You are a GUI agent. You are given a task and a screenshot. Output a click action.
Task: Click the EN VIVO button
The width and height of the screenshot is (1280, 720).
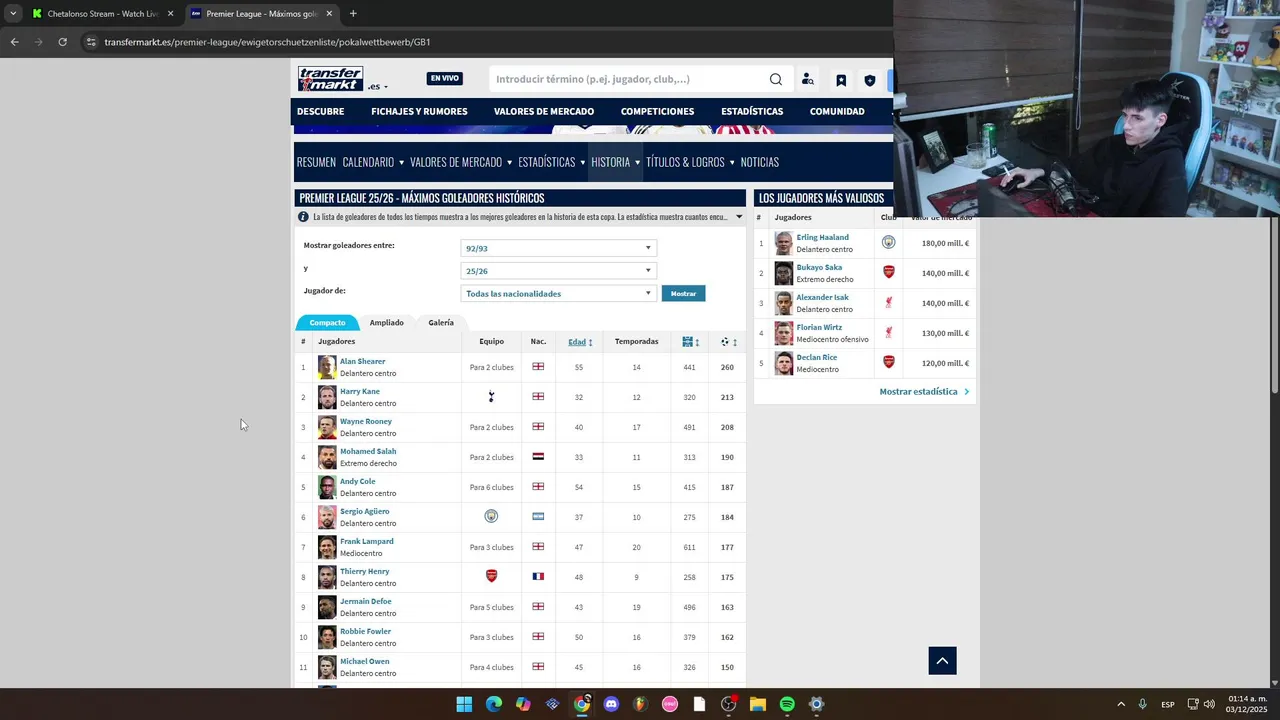pos(445,78)
